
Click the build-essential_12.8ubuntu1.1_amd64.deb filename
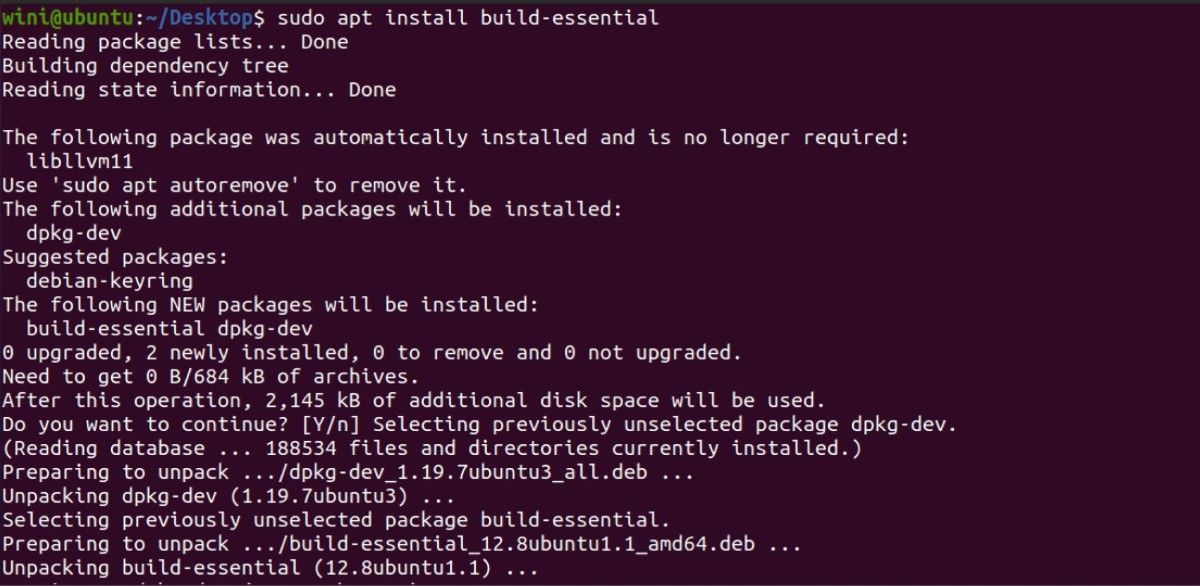click(x=520, y=544)
